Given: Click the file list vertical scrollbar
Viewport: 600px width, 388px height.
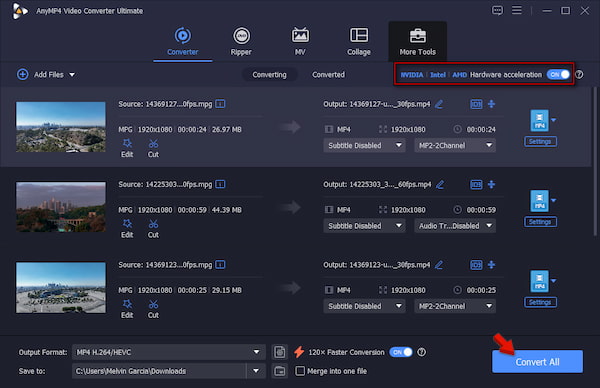Looking at the screenshot, I should pos(595,161).
